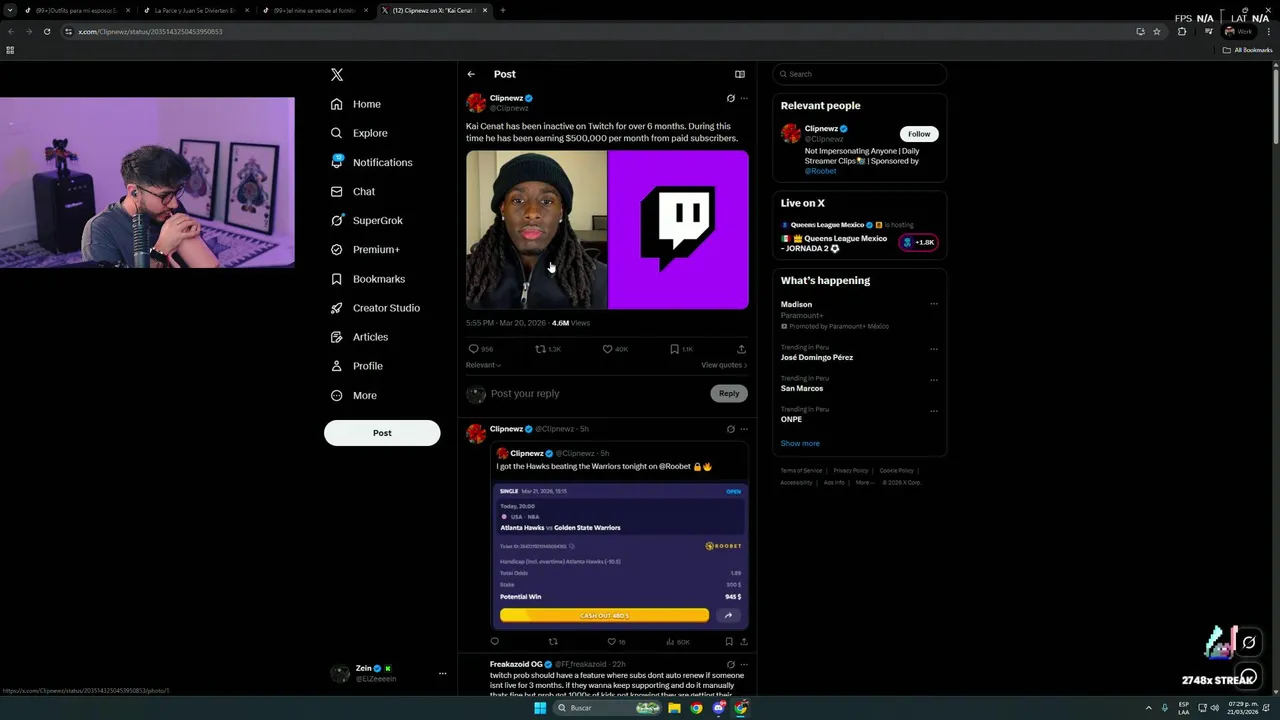The image size is (1280, 720).
Task: Bookmark this page with star icon
Action: 1157,31
